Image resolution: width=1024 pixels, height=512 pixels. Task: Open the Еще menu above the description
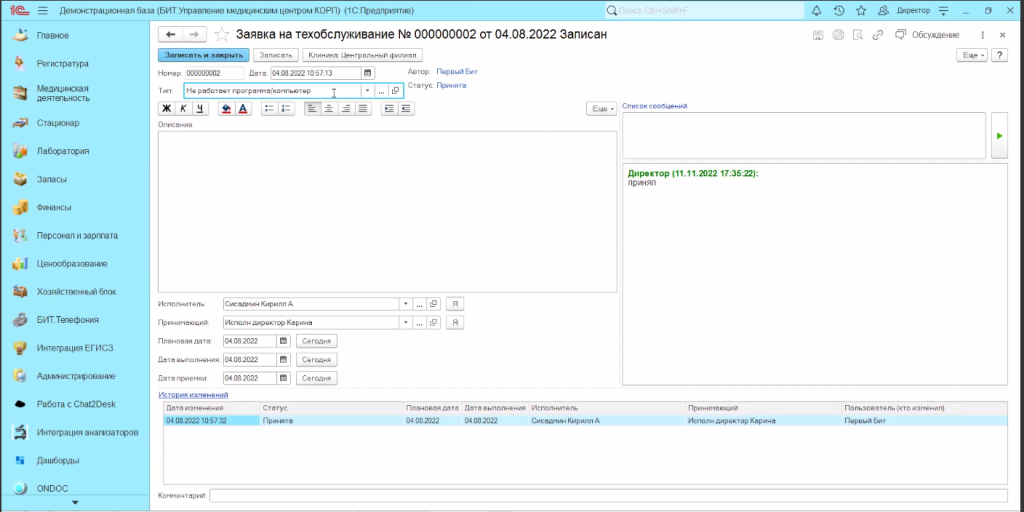coord(601,109)
